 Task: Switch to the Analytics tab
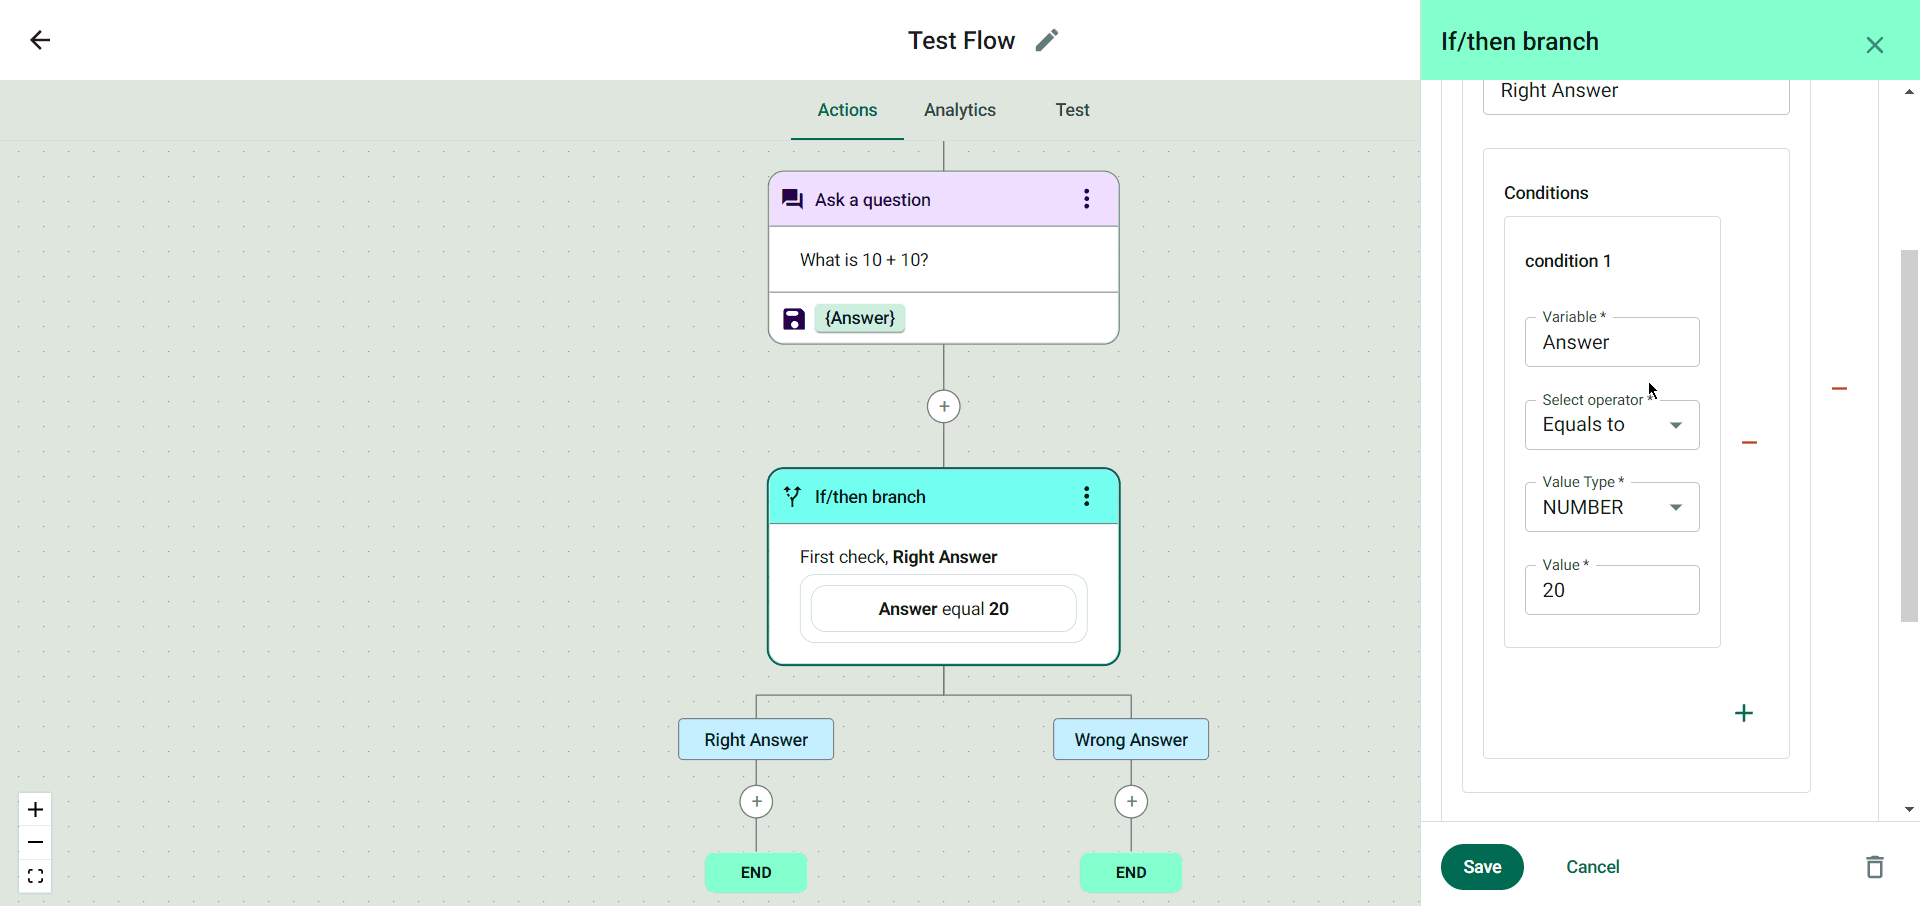click(959, 110)
